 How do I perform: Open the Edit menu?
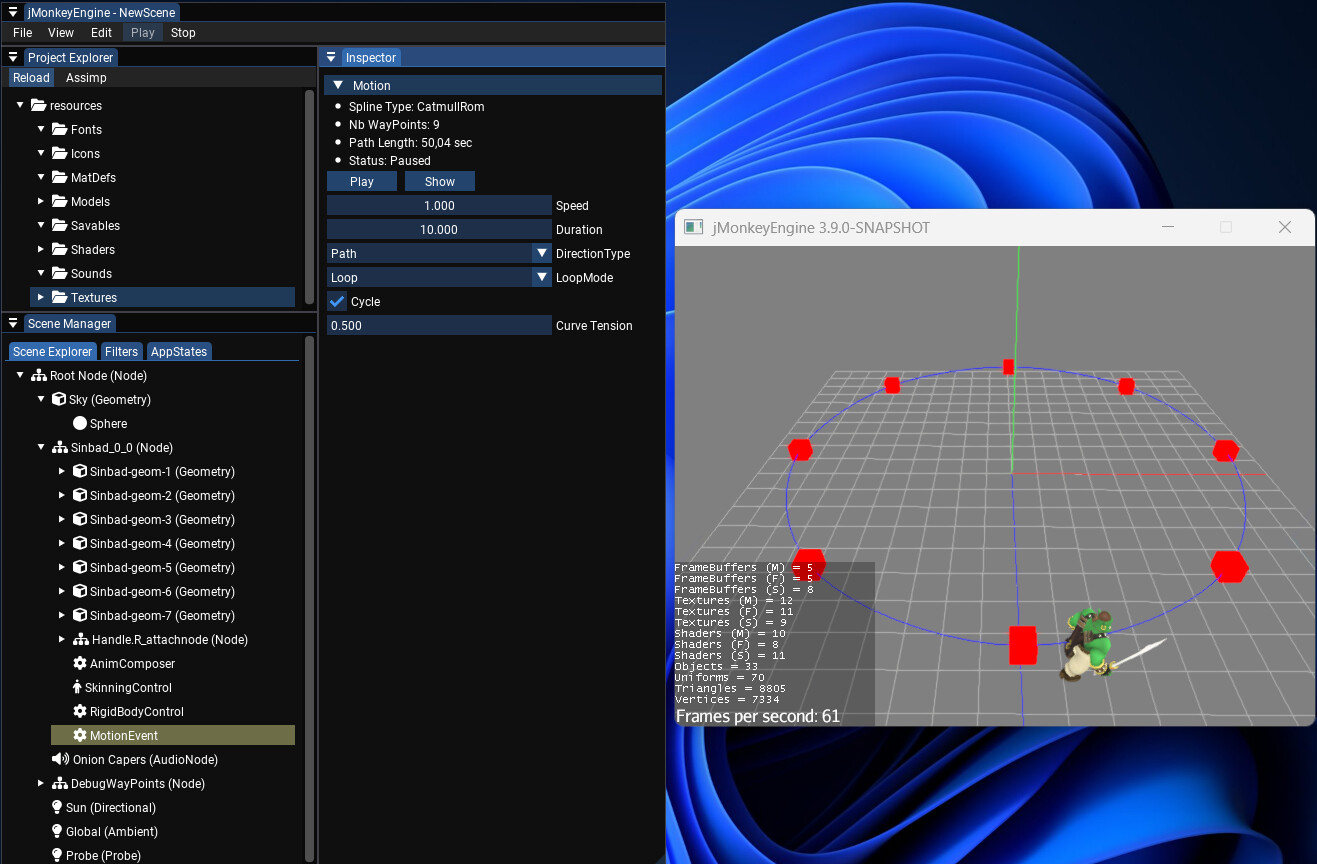101,33
